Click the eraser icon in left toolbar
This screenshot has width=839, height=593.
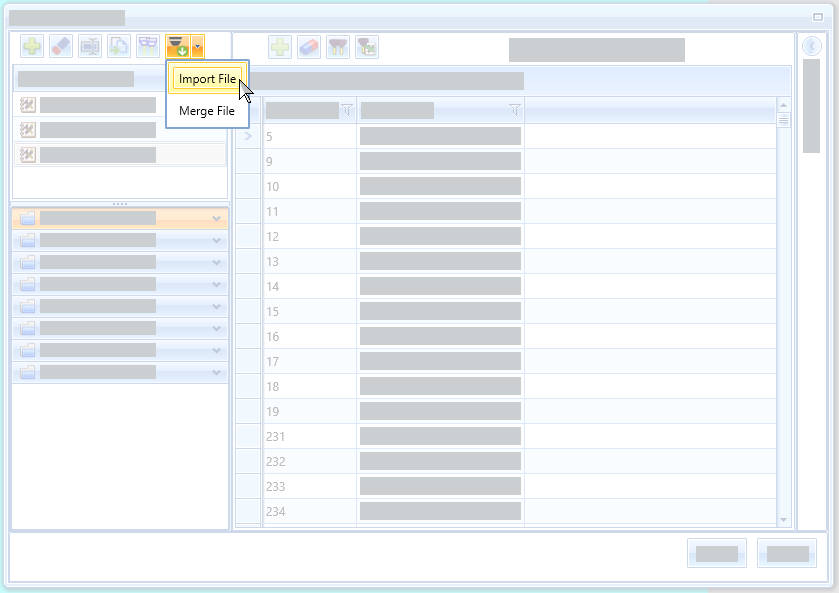[61, 46]
